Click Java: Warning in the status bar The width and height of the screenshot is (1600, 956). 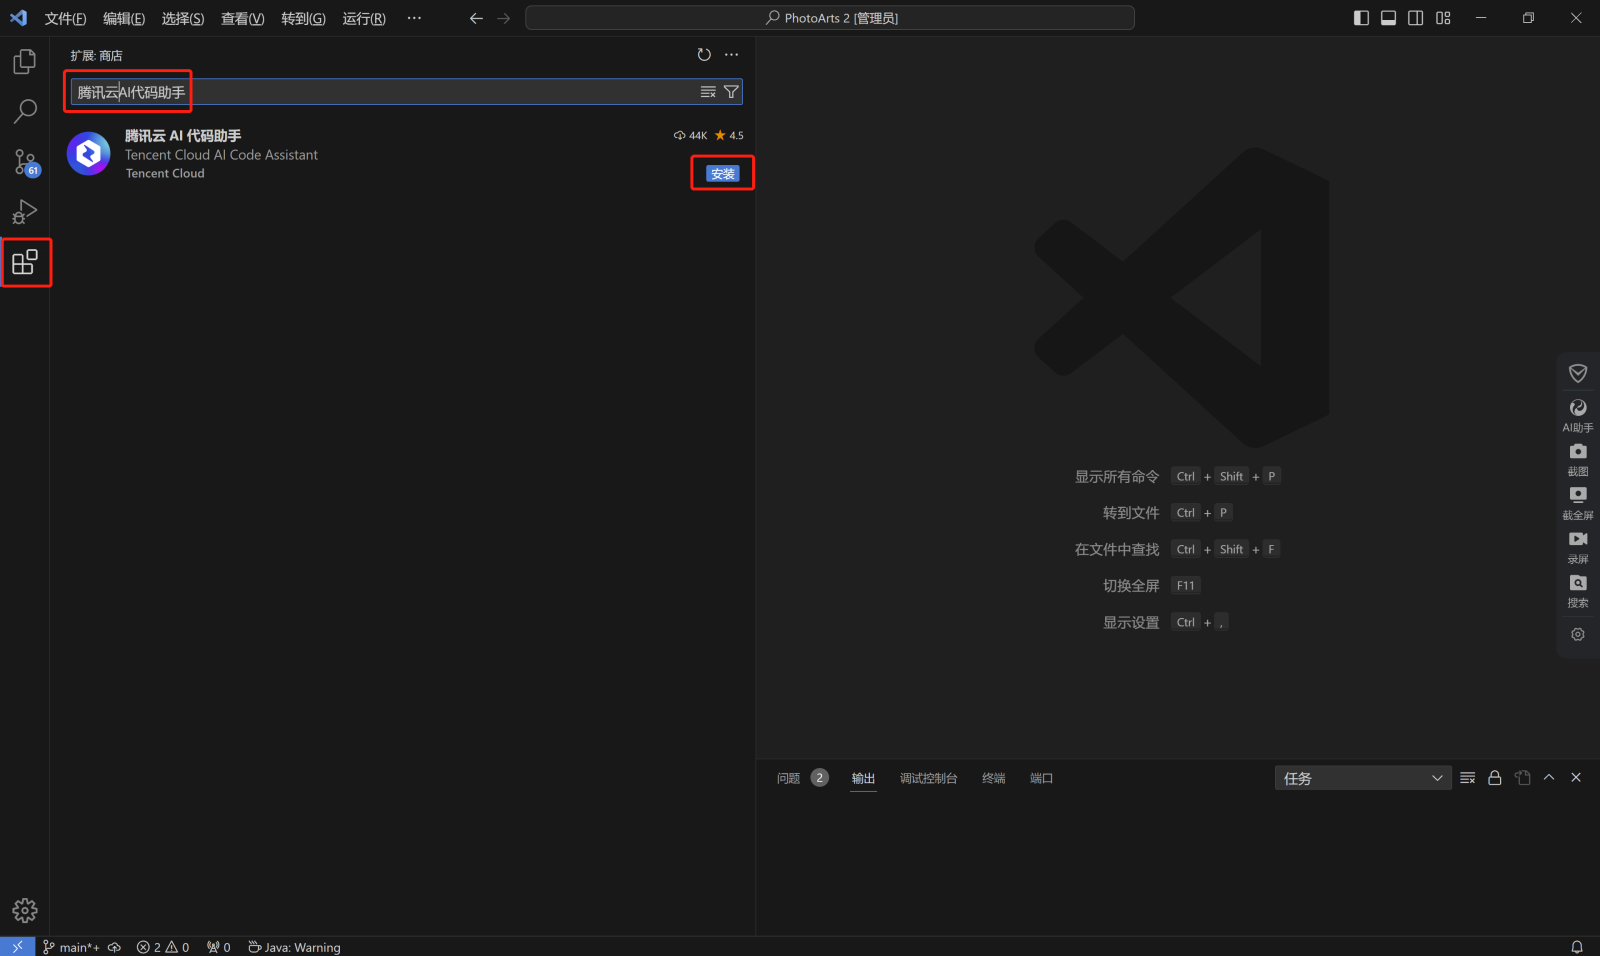click(294, 947)
